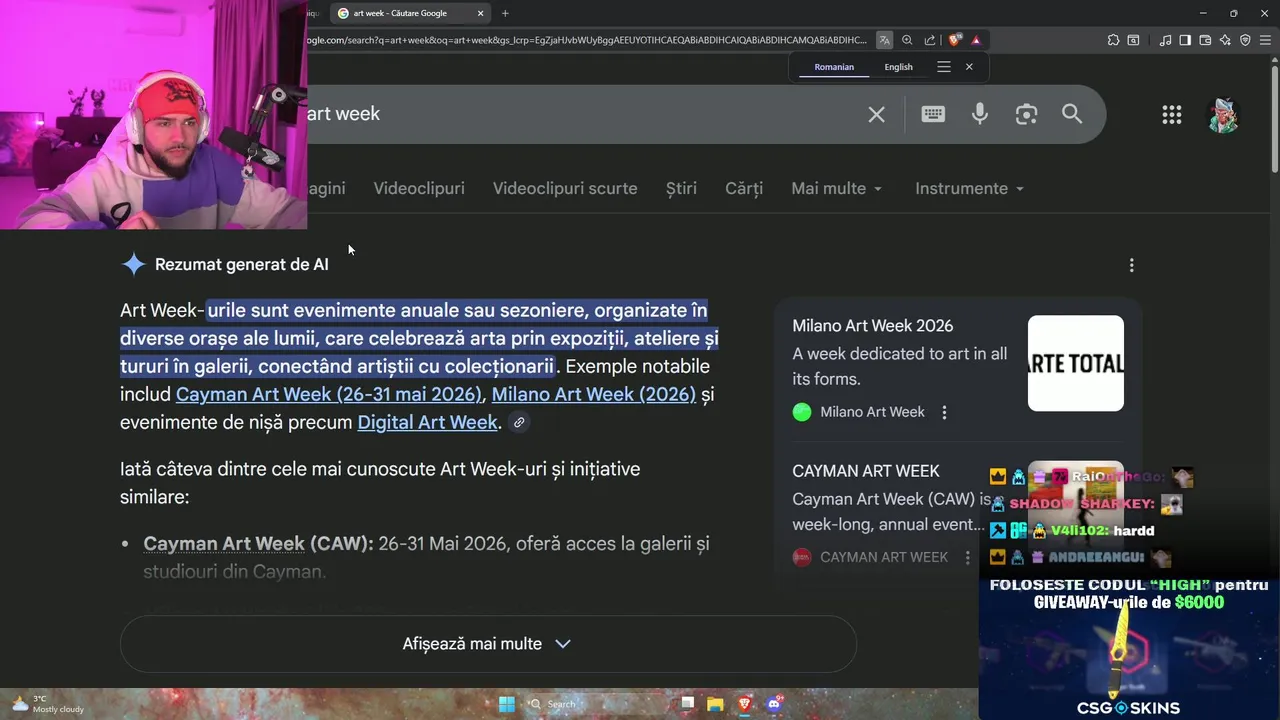Open the on-screen keyboard input tool
Screen dimensions: 1280x720
coord(933,114)
